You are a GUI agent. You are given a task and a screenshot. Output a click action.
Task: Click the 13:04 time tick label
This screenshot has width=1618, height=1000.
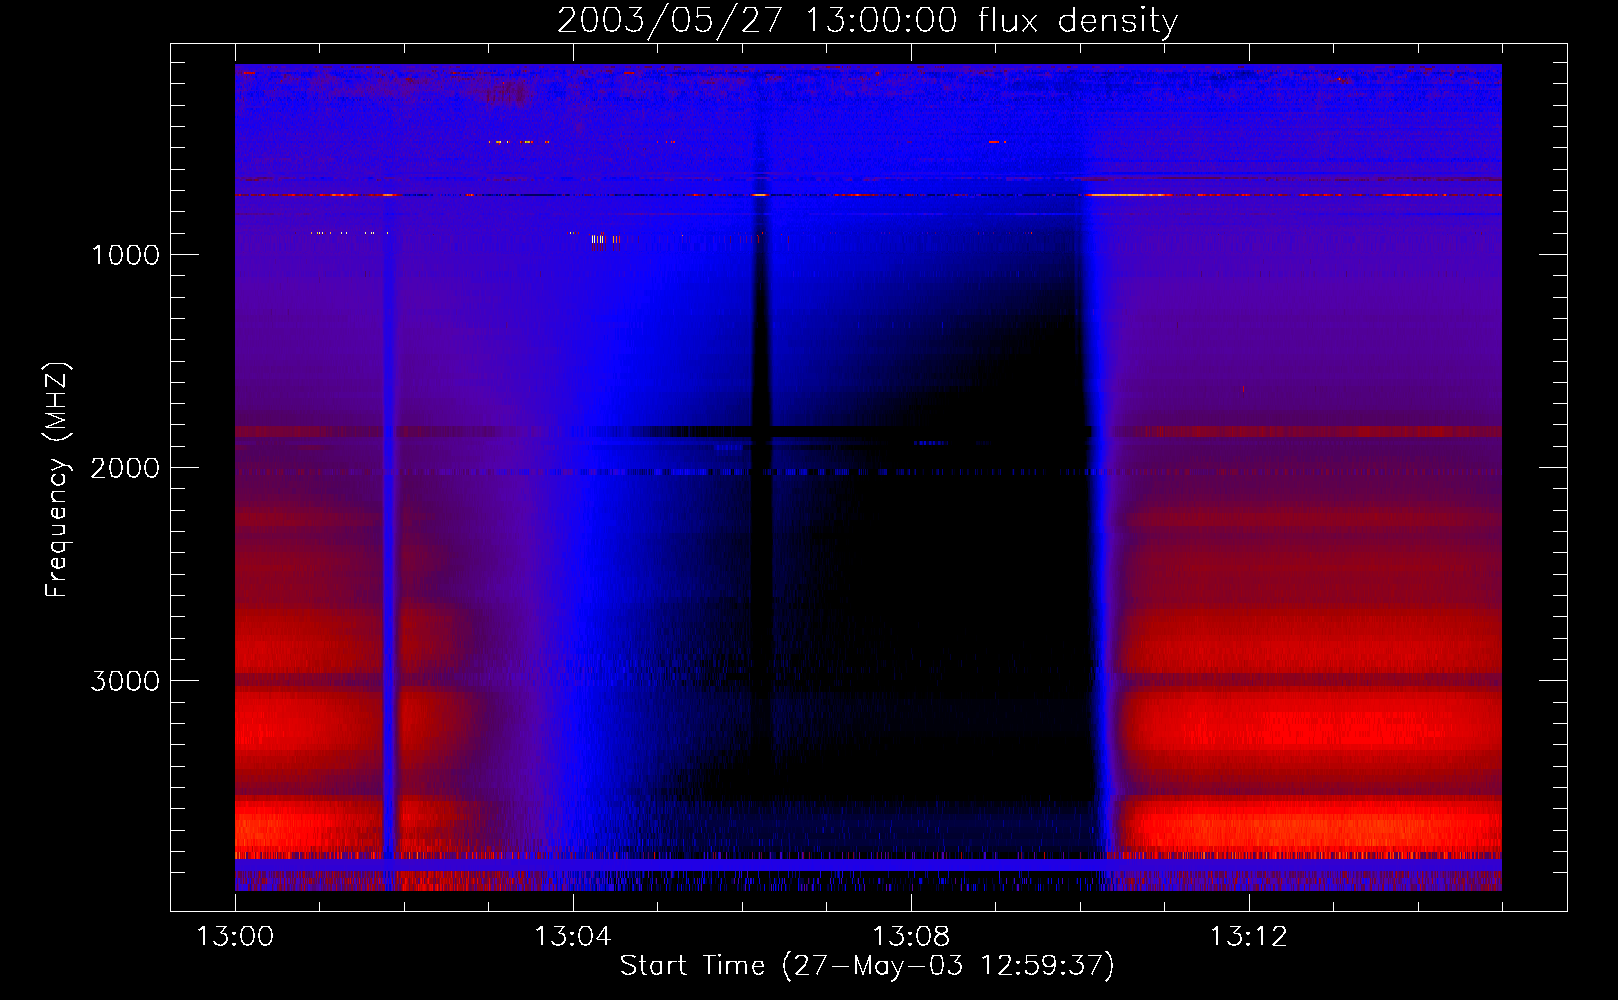coord(573,937)
